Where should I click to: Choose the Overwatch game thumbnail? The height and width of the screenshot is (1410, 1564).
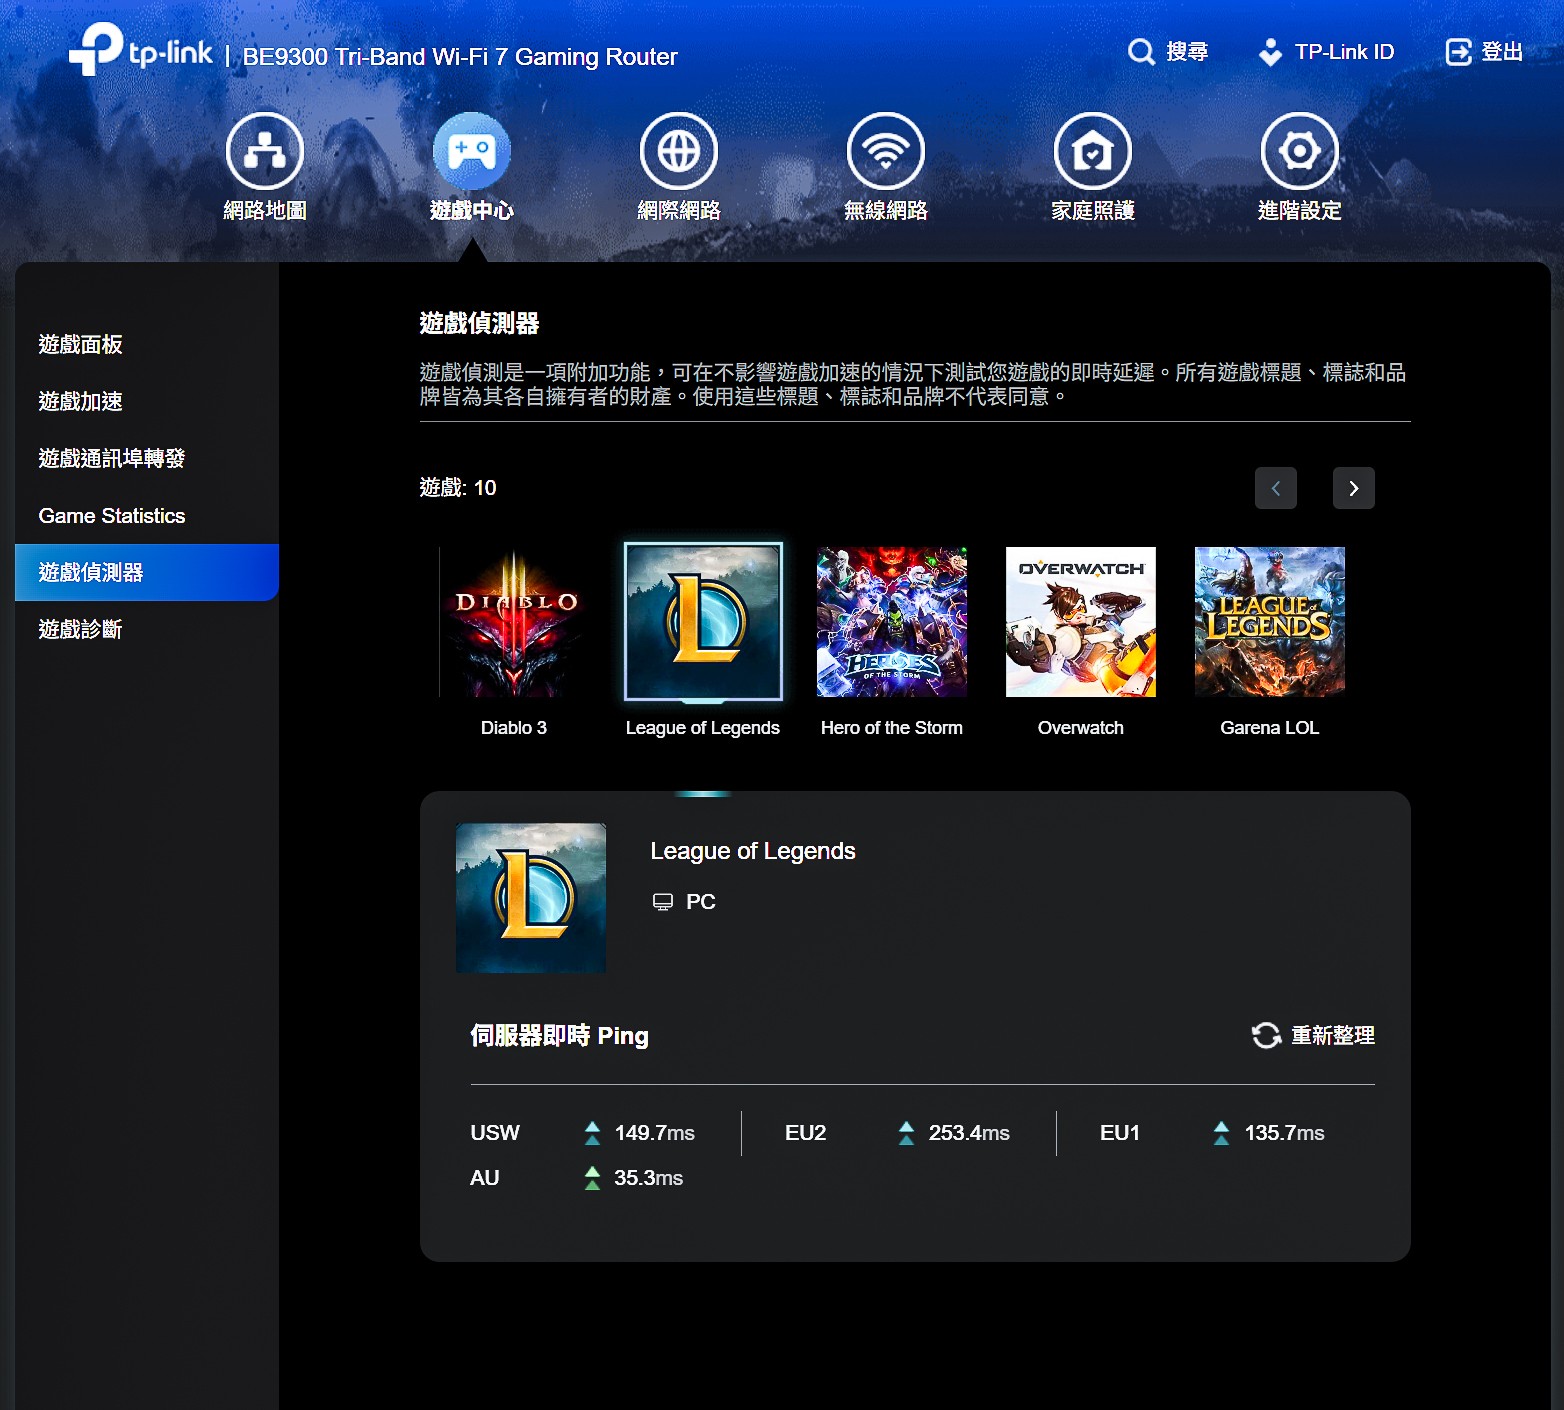[x=1081, y=622]
